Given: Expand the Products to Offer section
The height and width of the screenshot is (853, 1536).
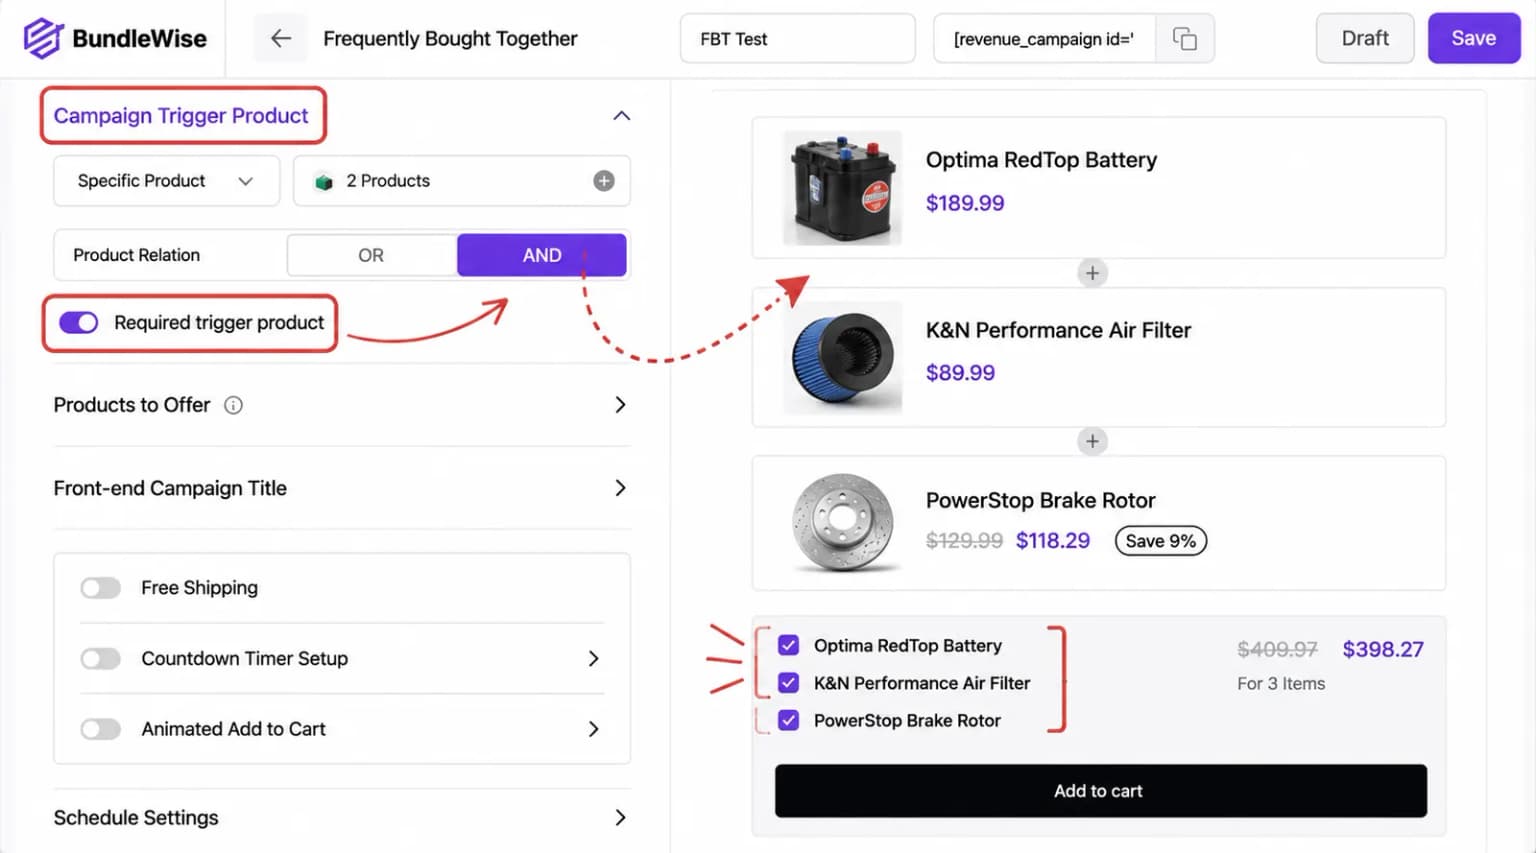Looking at the screenshot, I should click(x=620, y=405).
